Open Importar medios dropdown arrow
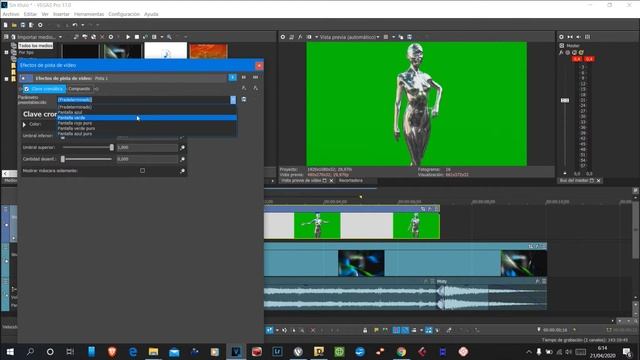 (60, 37)
